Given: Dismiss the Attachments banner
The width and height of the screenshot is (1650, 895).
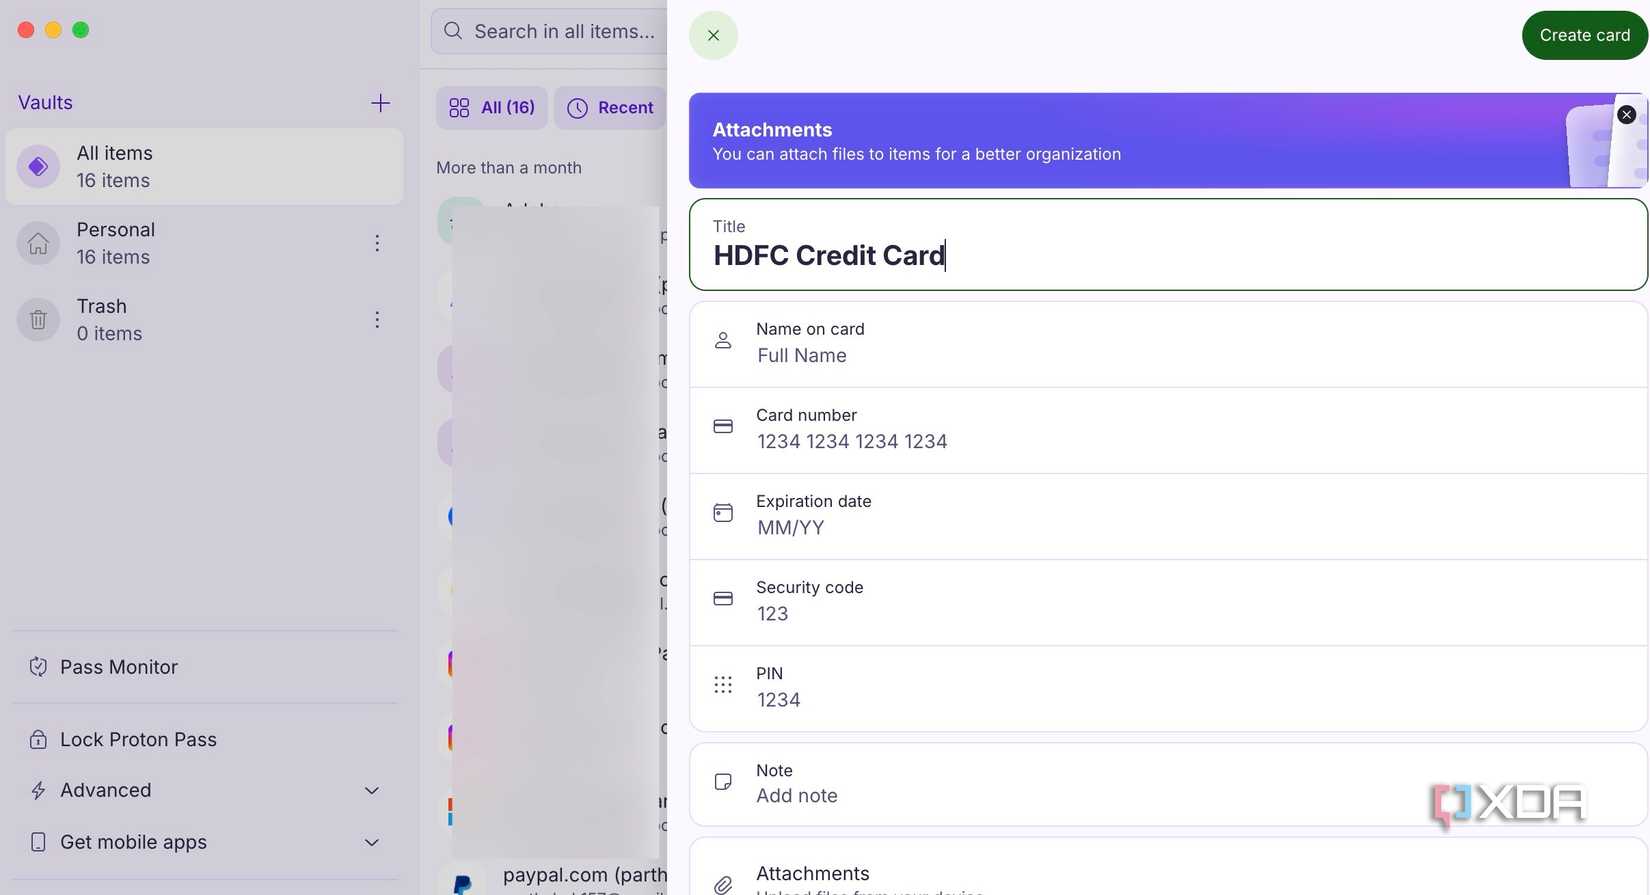Looking at the screenshot, I should (x=1627, y=115).
